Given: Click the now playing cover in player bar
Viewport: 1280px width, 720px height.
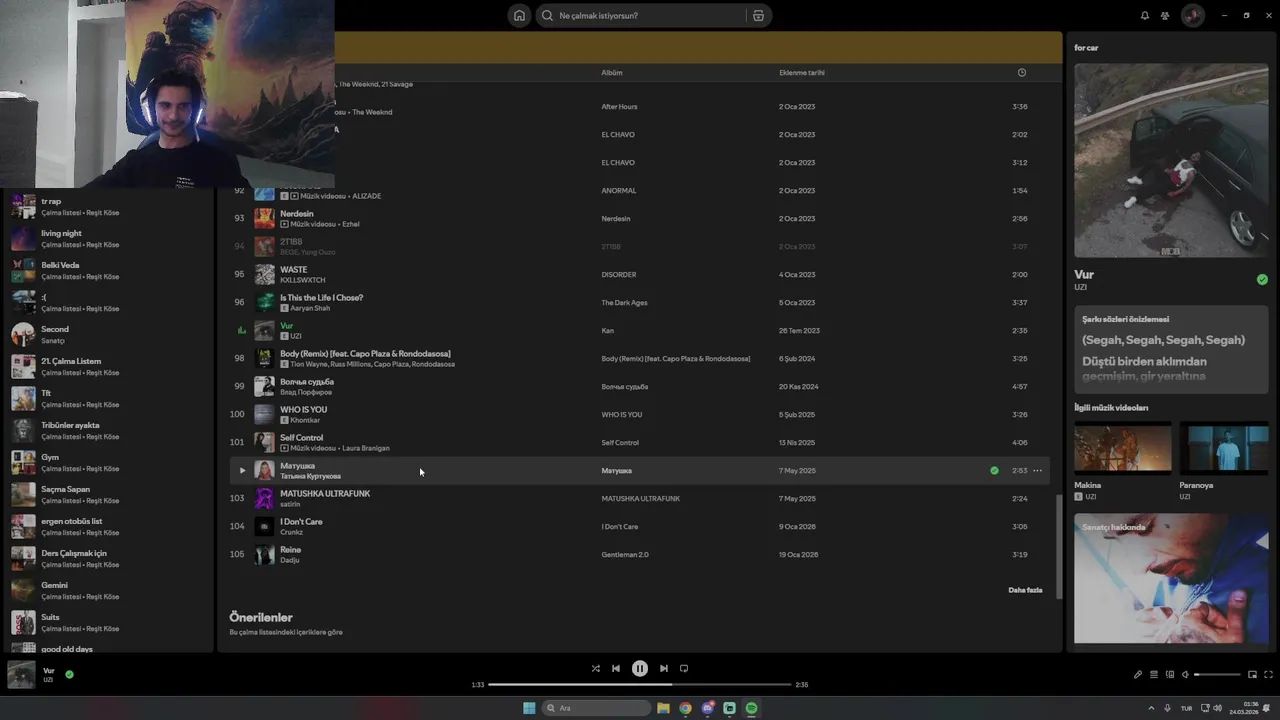Looking at the screenshot, I should [x=22, y=675].
